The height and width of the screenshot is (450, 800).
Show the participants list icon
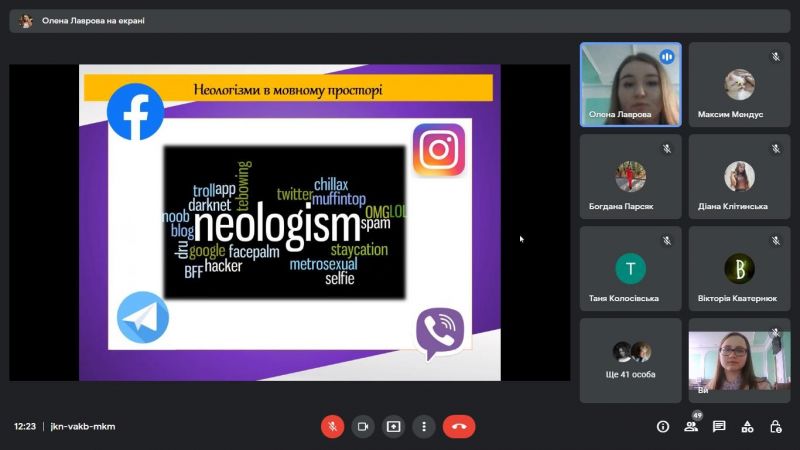click(691, 427)
